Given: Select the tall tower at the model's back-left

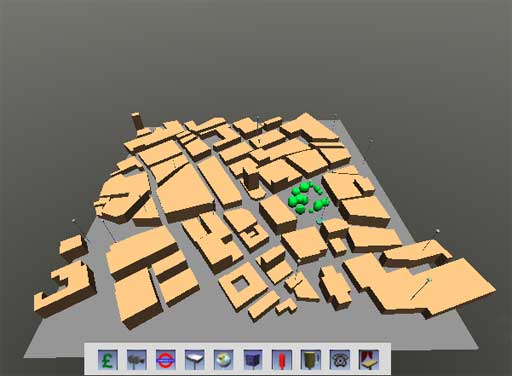Looking at the screenshot, I should tap(137, 121).
